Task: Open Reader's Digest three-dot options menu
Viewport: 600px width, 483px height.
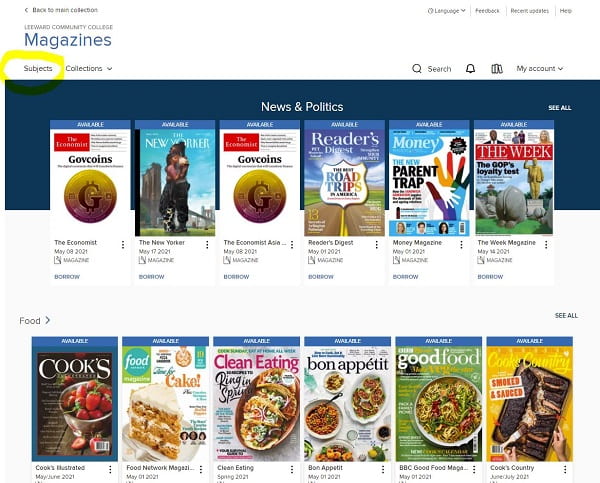Action: click(x=377, y=245)
